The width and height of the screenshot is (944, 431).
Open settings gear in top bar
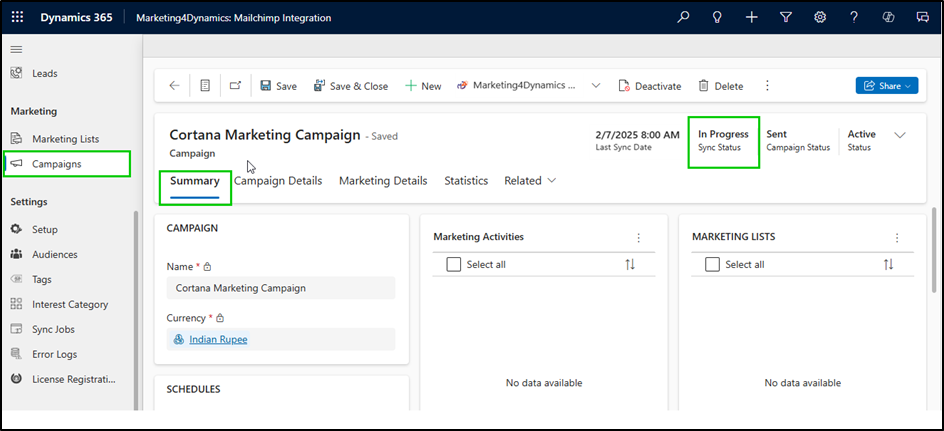point(820,18)
